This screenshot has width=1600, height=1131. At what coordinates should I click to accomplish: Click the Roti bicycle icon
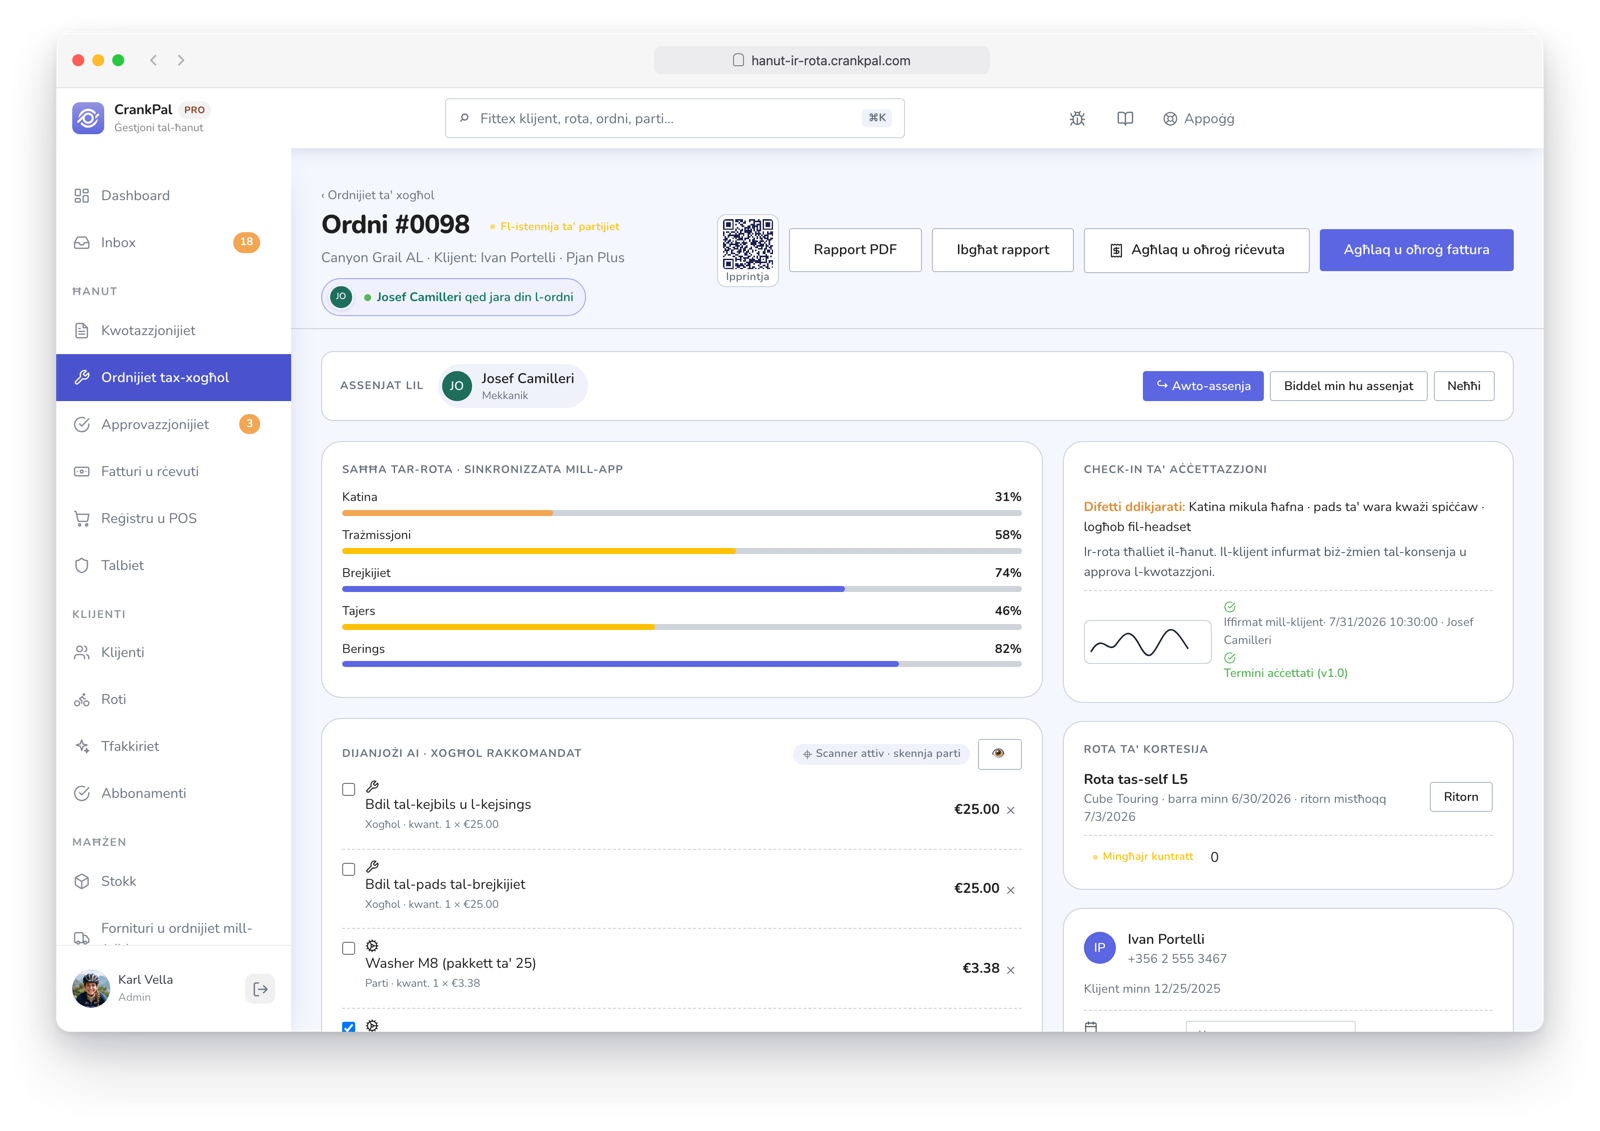pyautogui.click(x=82, y=699)
